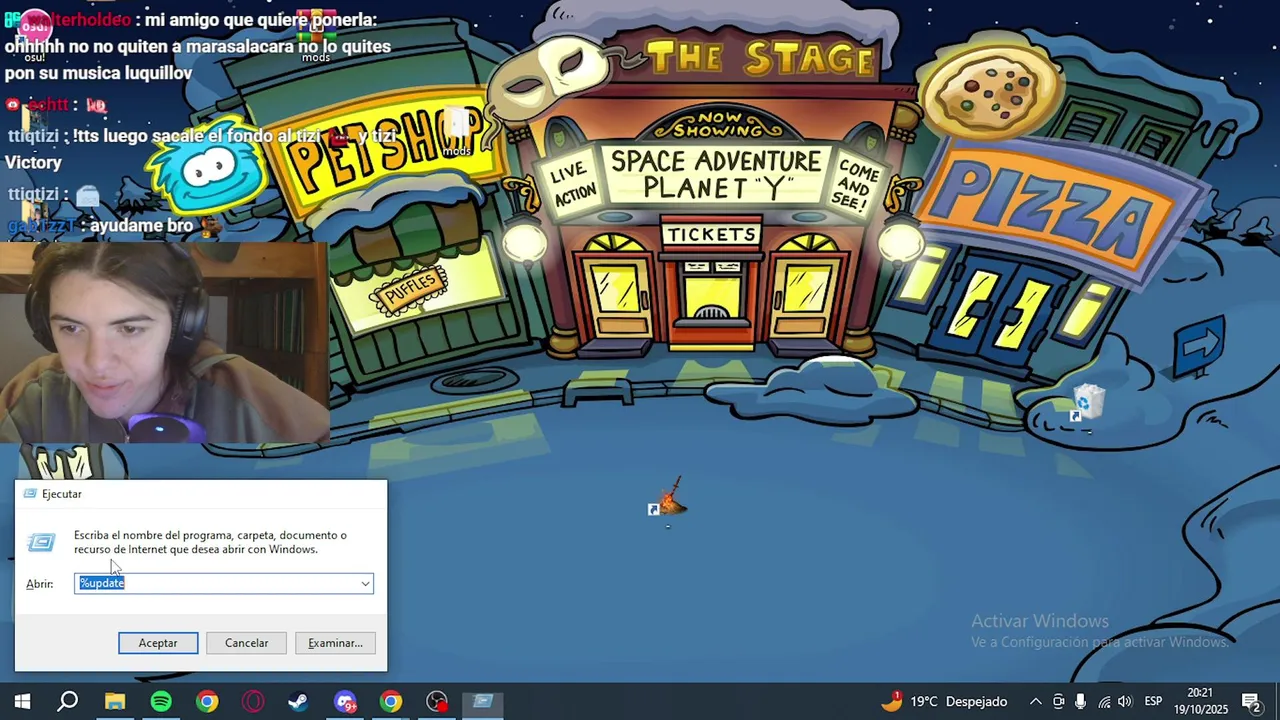The height and width of the screenshot is (720, 1280).
Task: Open File Explorer from the taskbar
Action: pyautogui.click(x=115, y=702)
